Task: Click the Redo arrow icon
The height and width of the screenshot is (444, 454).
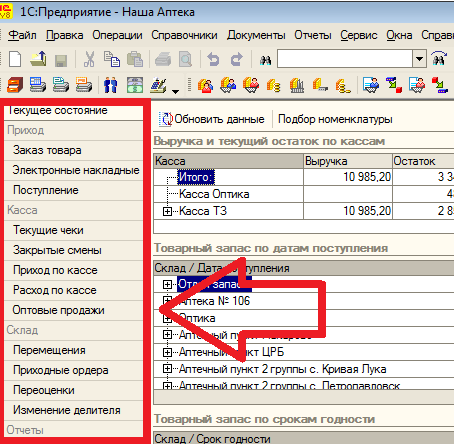Action: (237, 60)
